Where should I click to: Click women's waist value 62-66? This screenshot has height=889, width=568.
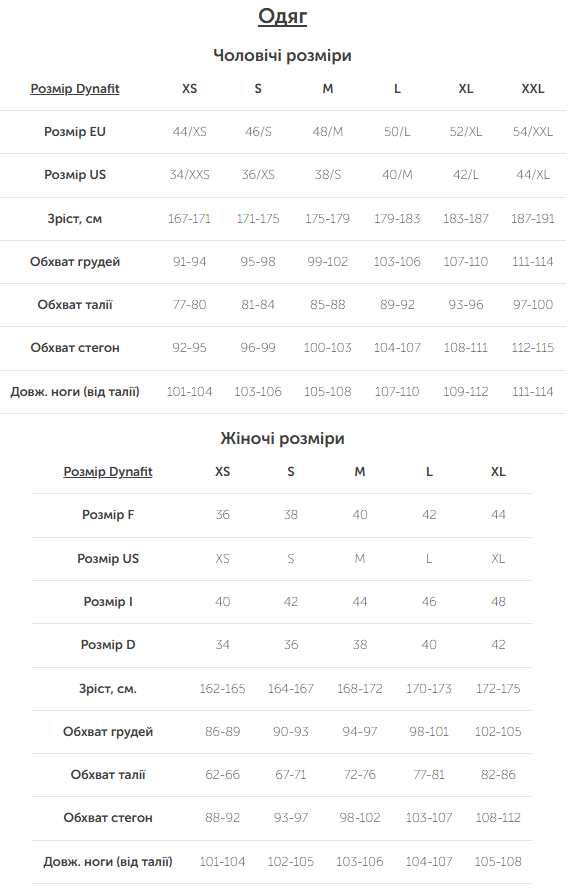[222, 774]
